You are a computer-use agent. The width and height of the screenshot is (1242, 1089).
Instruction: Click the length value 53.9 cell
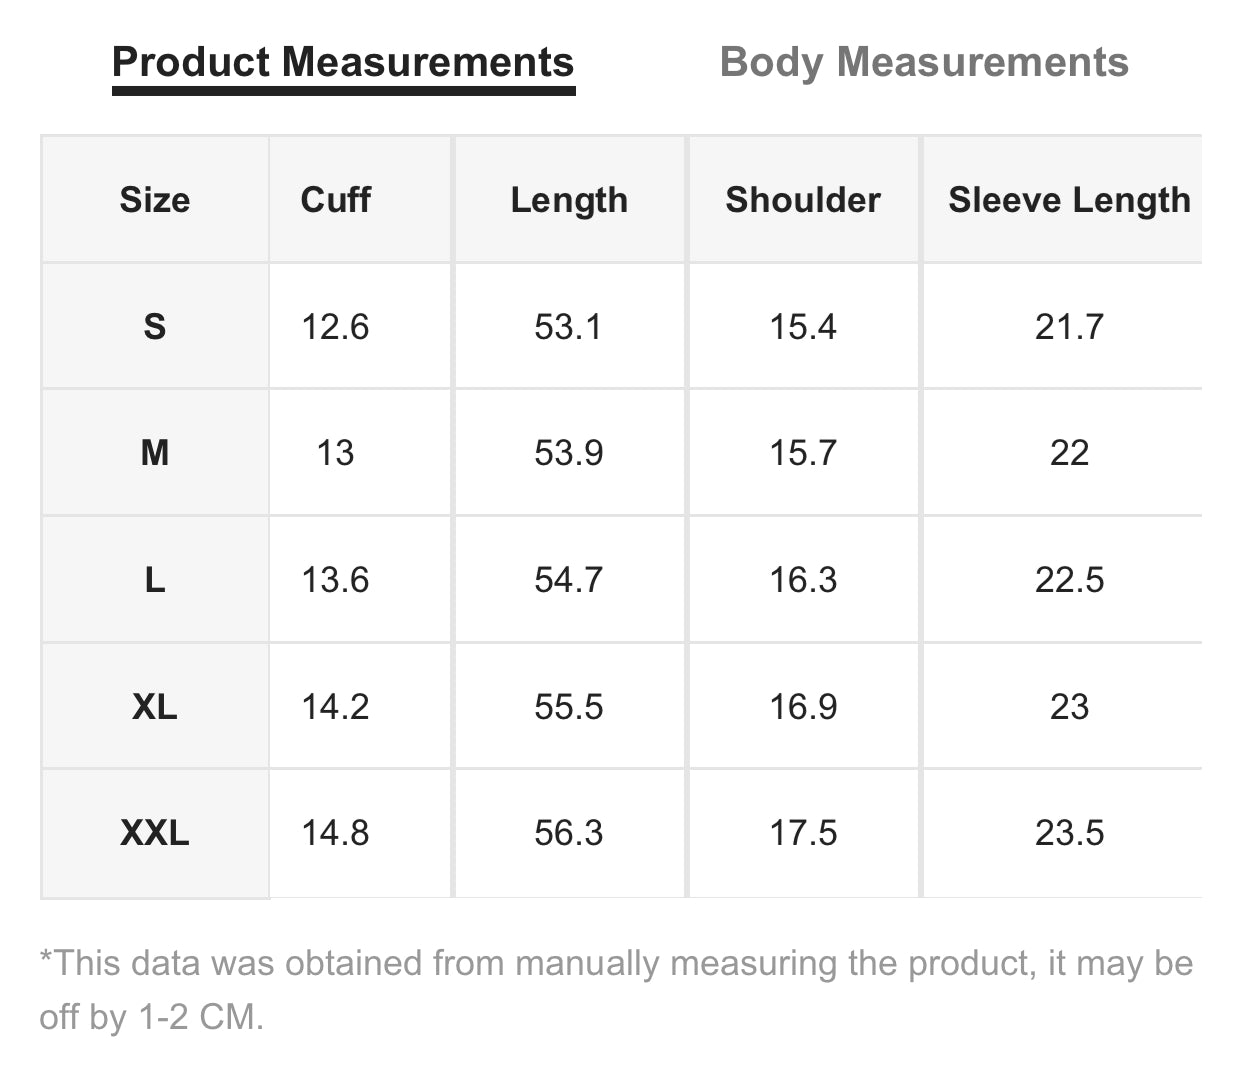(x=569, y=453)
